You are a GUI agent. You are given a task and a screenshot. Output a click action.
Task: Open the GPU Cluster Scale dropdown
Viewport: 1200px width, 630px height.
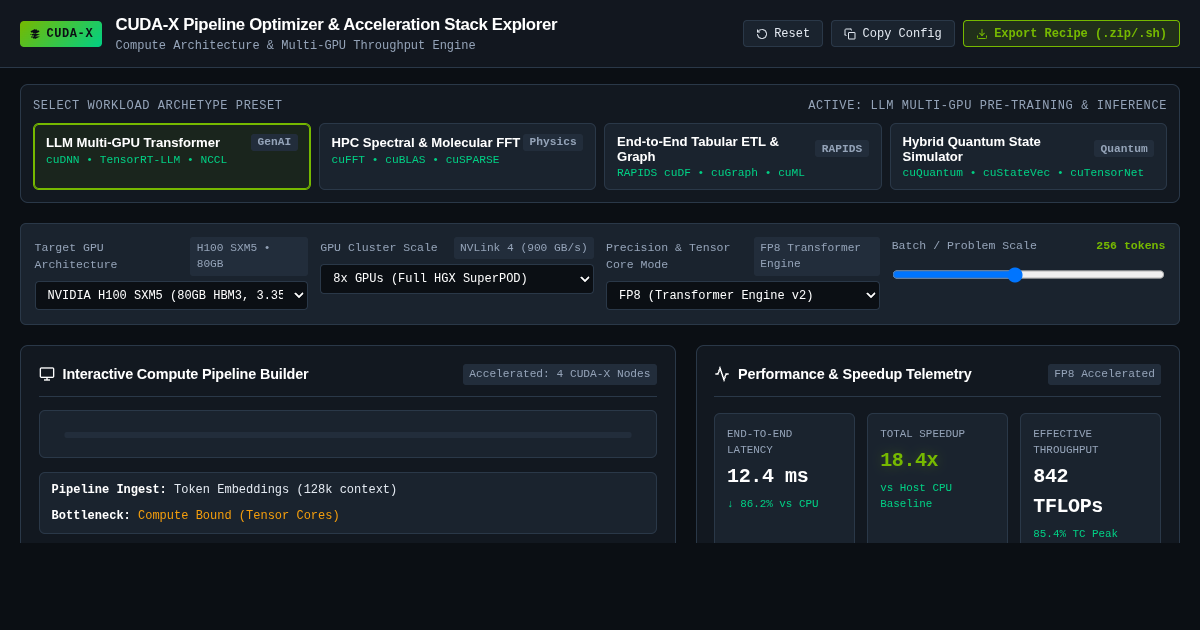[x=457, y=279]
